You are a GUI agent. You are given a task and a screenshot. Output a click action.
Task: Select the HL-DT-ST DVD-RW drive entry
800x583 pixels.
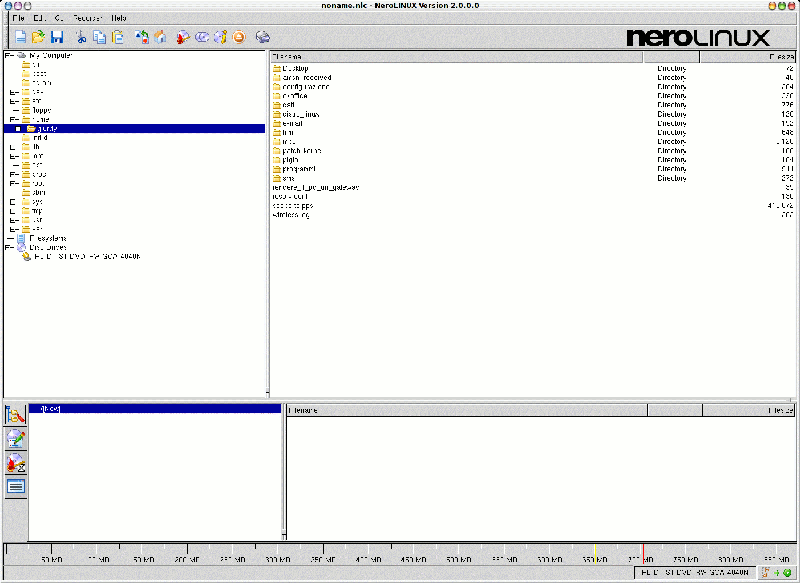click(87, 257)
